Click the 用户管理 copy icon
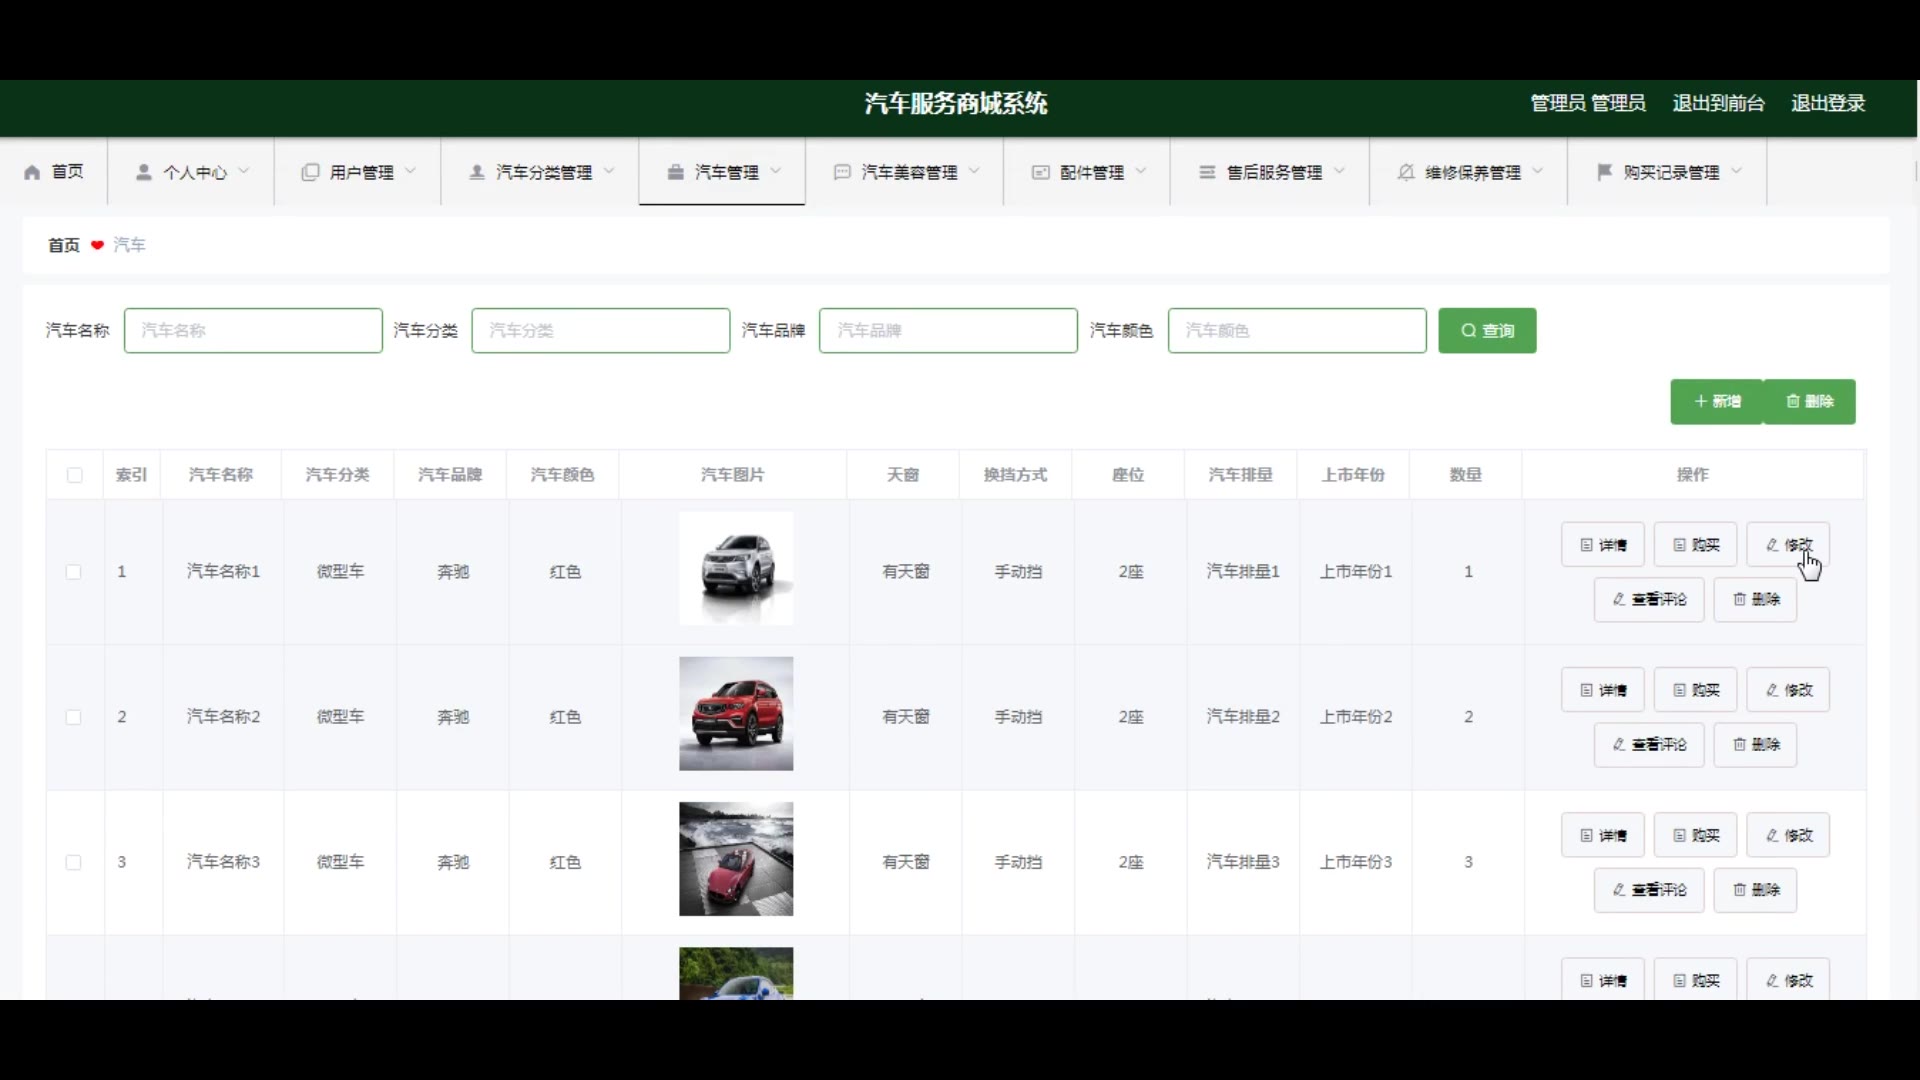1920x1080 pixels. pos(310,172)
